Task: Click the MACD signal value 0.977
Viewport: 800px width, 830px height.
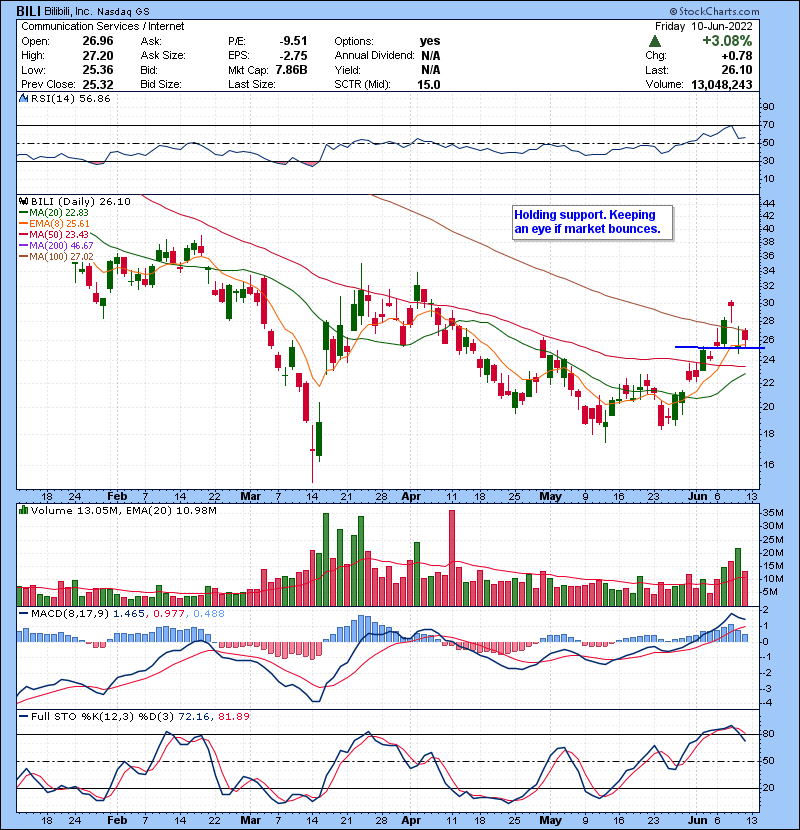Action: 169,614
